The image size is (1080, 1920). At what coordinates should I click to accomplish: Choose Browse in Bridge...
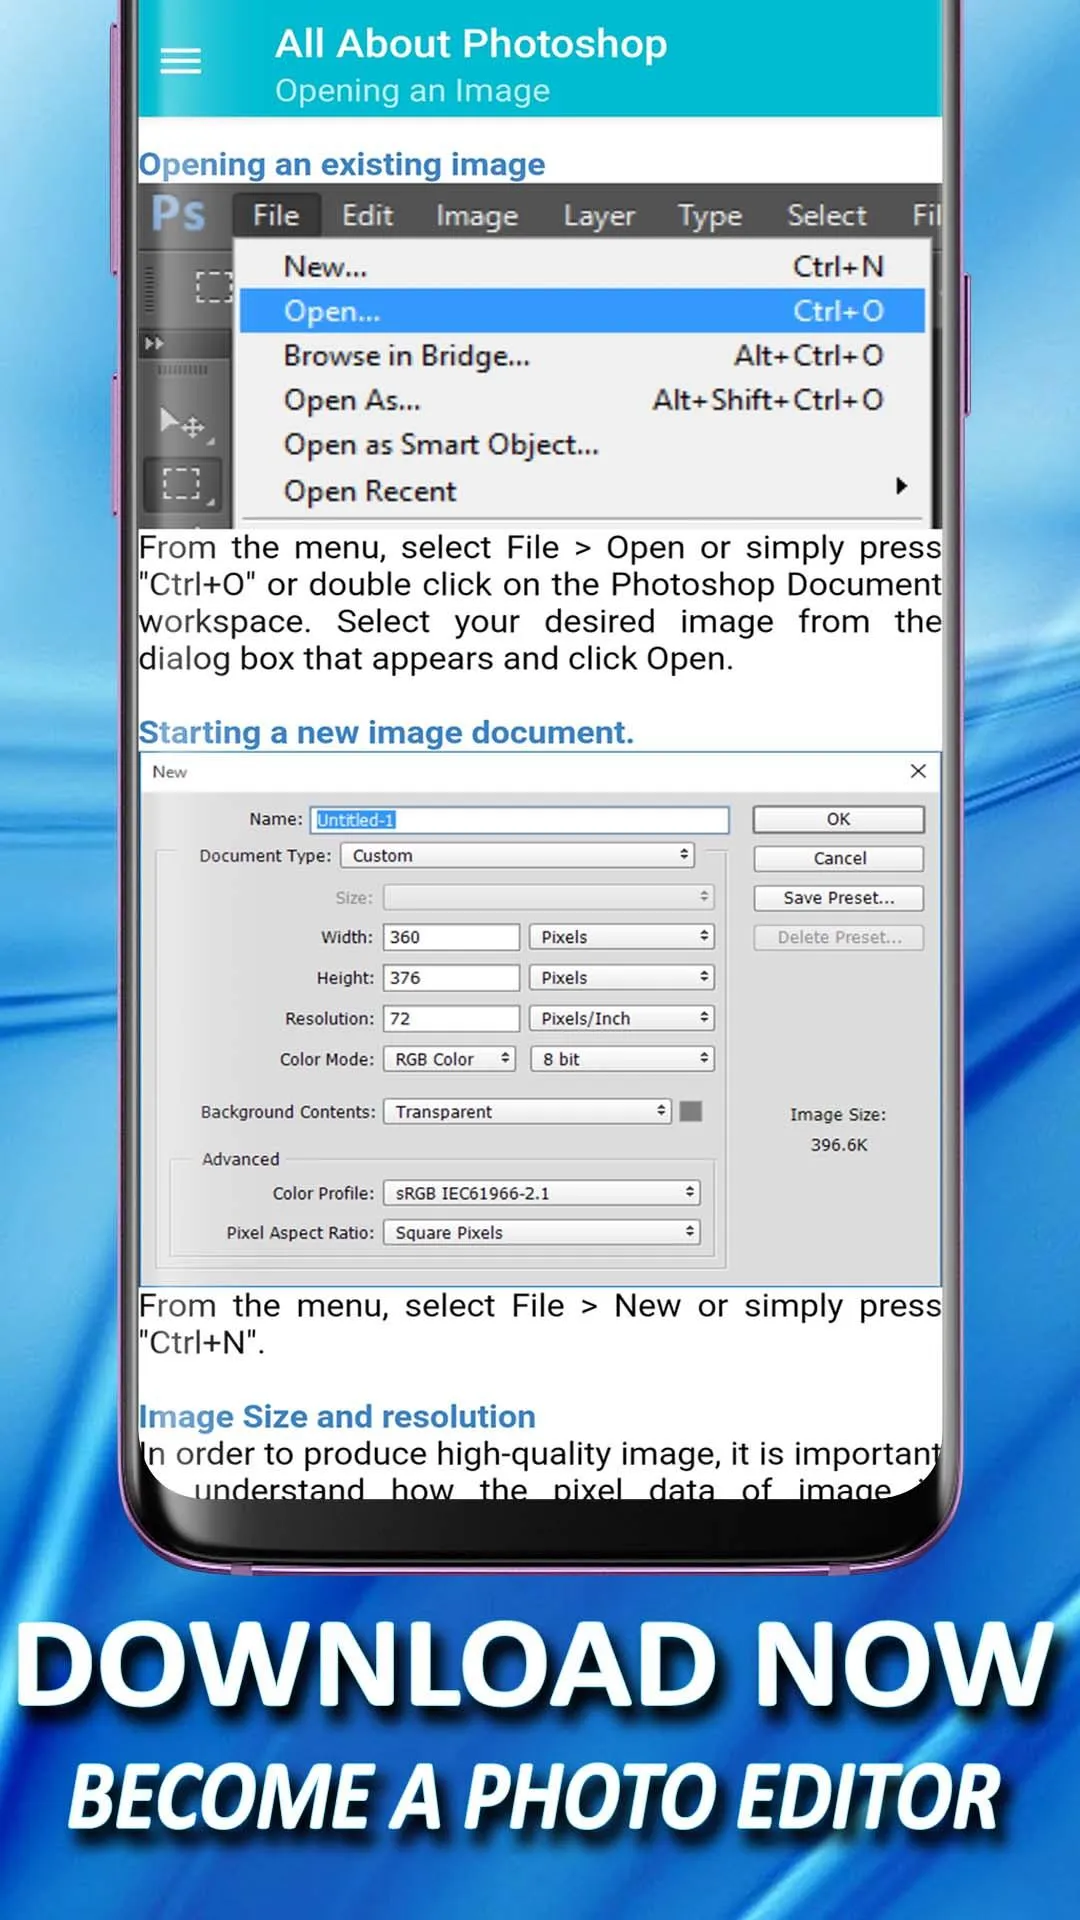582,356
